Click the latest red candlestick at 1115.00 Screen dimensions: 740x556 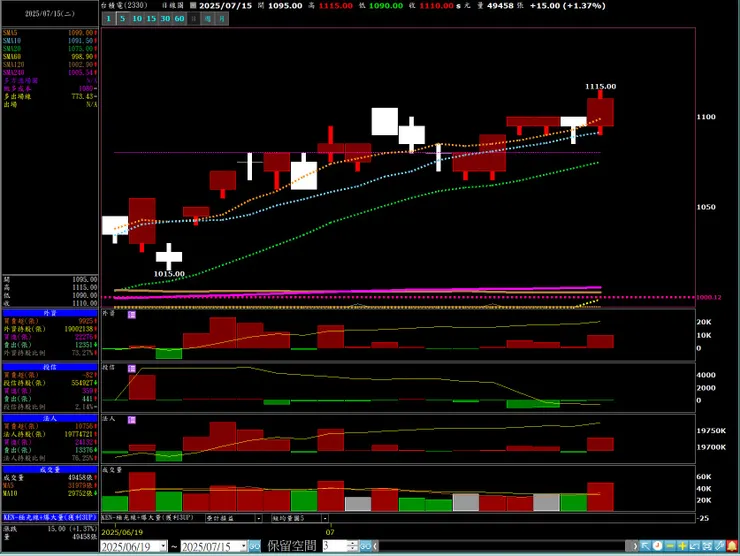click(x=600, y=112)
